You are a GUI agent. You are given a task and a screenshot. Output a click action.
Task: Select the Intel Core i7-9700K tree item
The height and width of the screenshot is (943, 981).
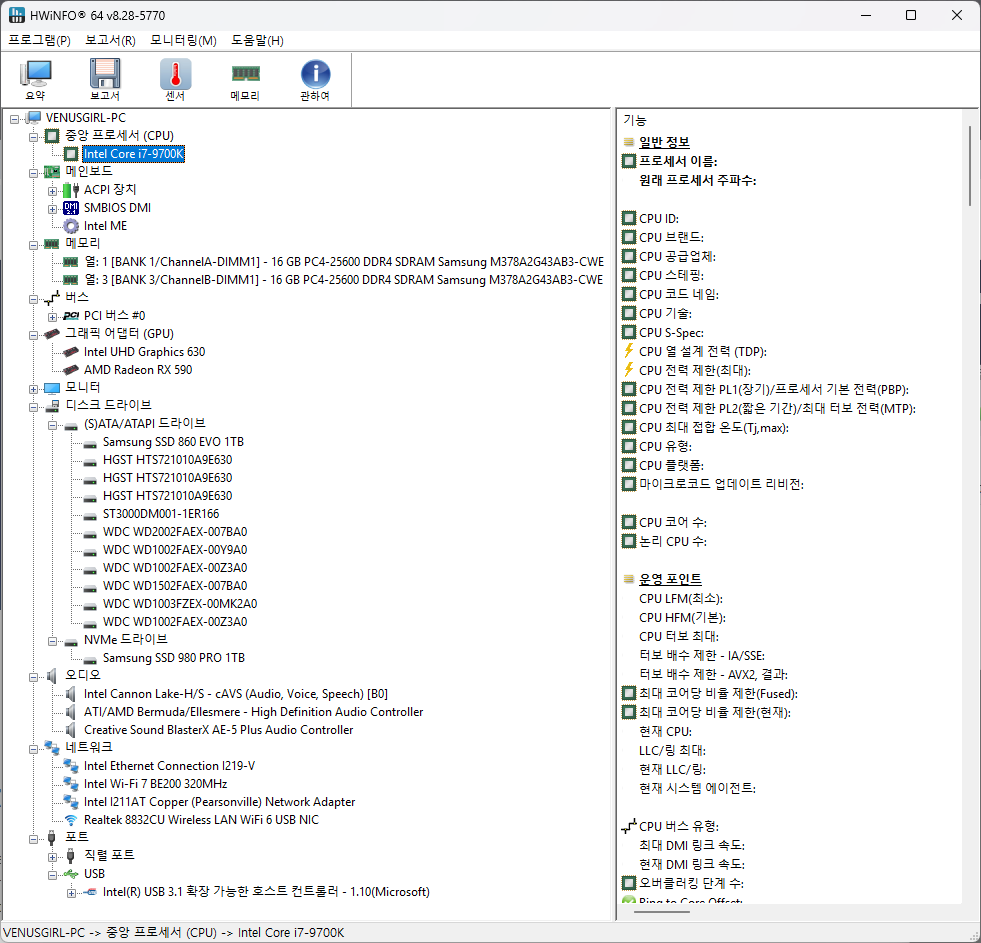pos(133,154)
